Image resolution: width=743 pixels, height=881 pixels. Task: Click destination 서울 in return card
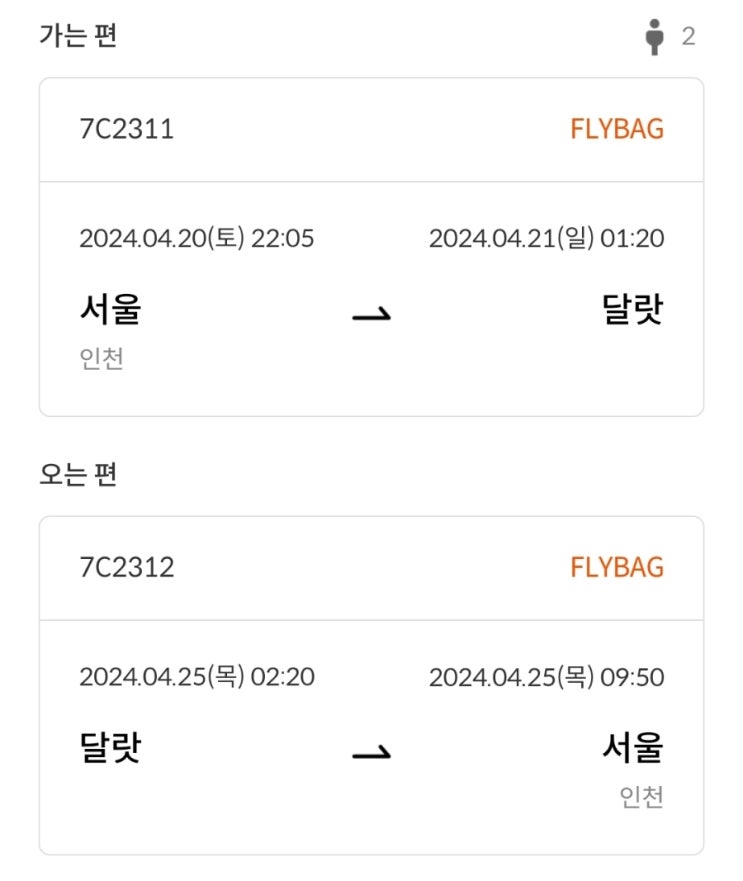coord(633,747)
